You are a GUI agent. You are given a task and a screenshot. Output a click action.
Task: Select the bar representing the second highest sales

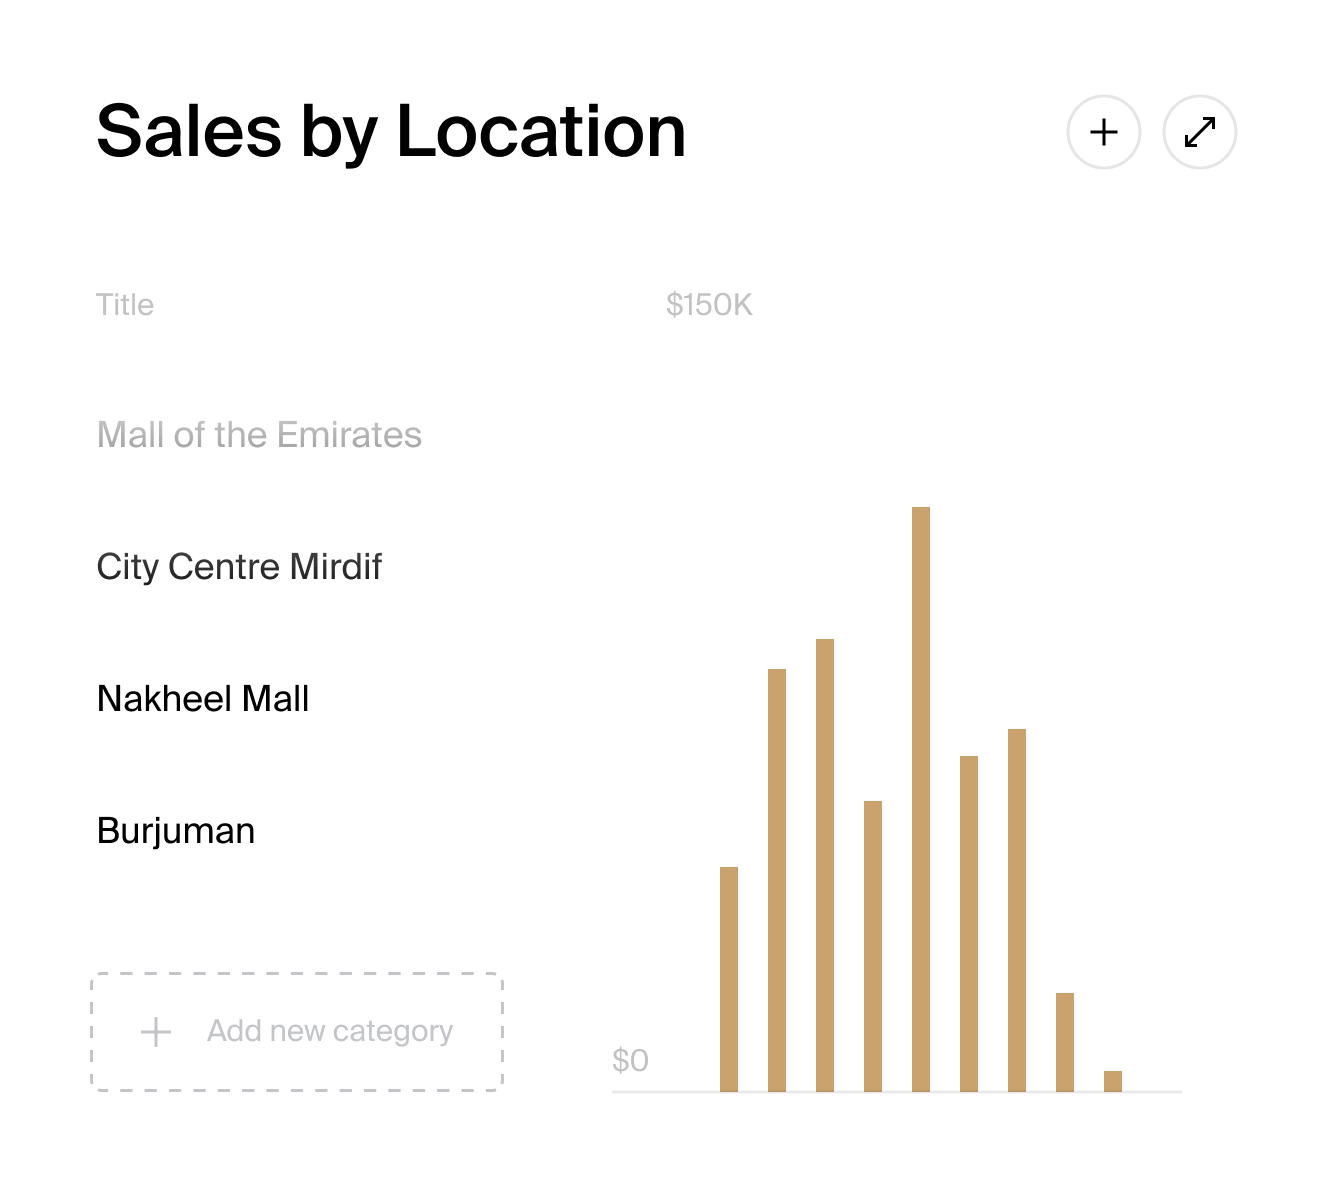[x=825, y=865]
